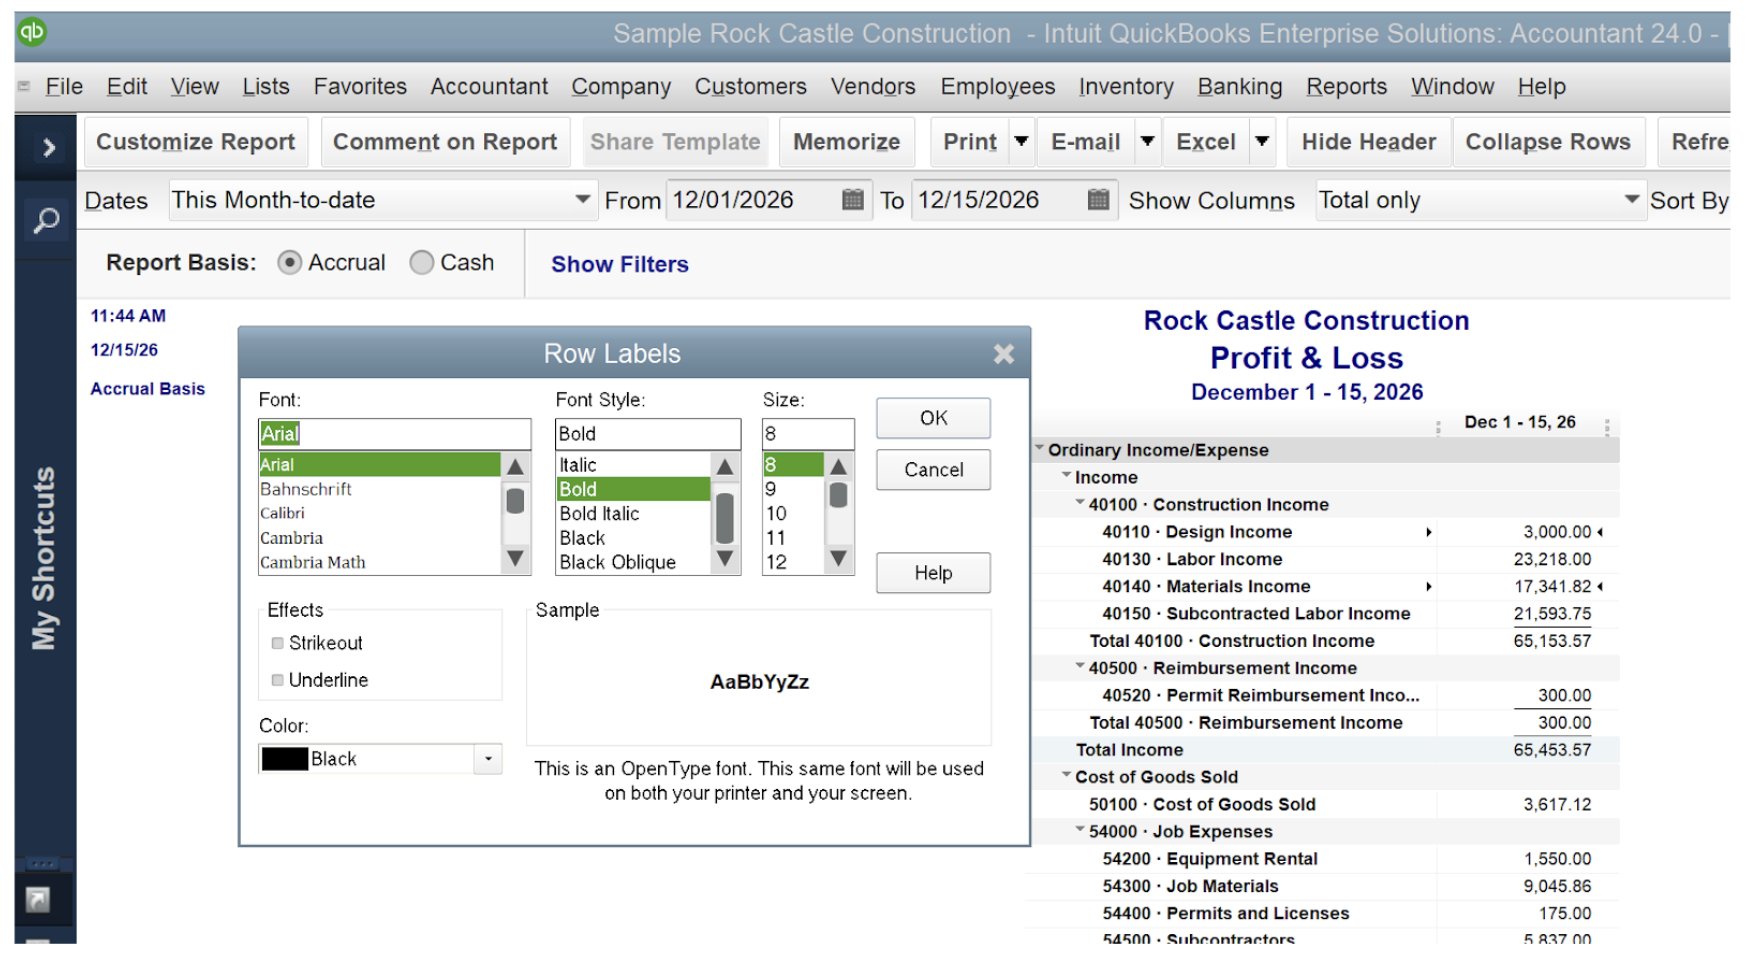Screen dimensions: 1746x972
Task: Open the Print options arrow
Action: coord(1021,142)
